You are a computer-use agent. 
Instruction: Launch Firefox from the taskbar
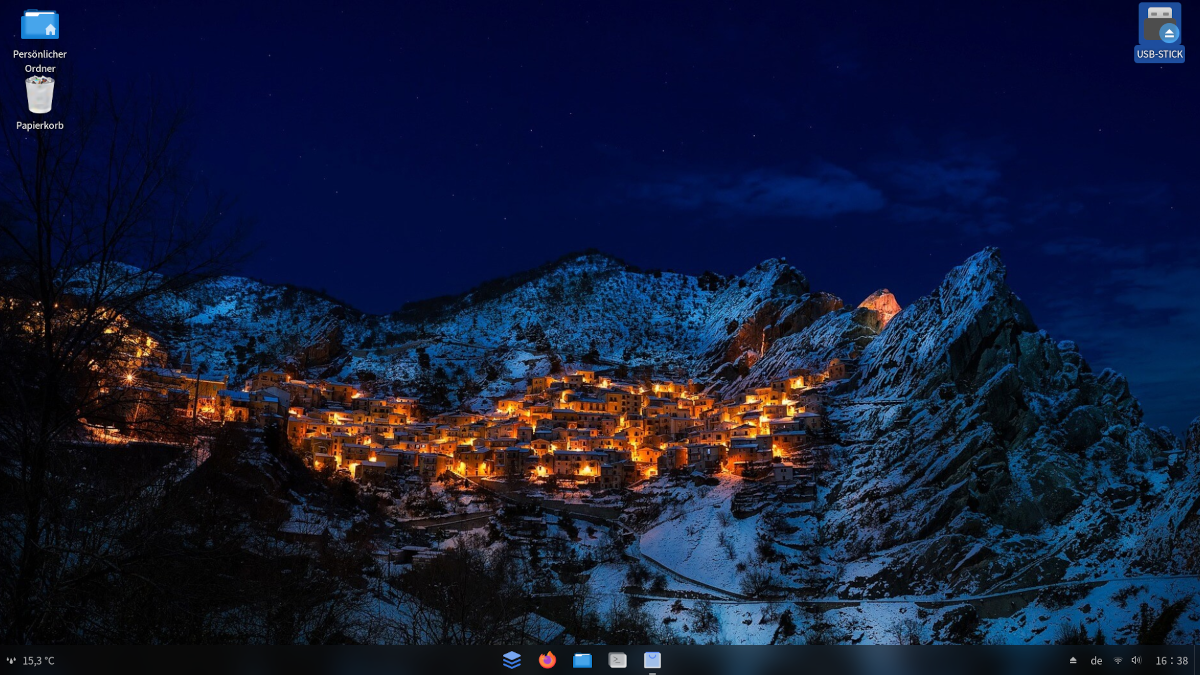click(x=547, y=660)
